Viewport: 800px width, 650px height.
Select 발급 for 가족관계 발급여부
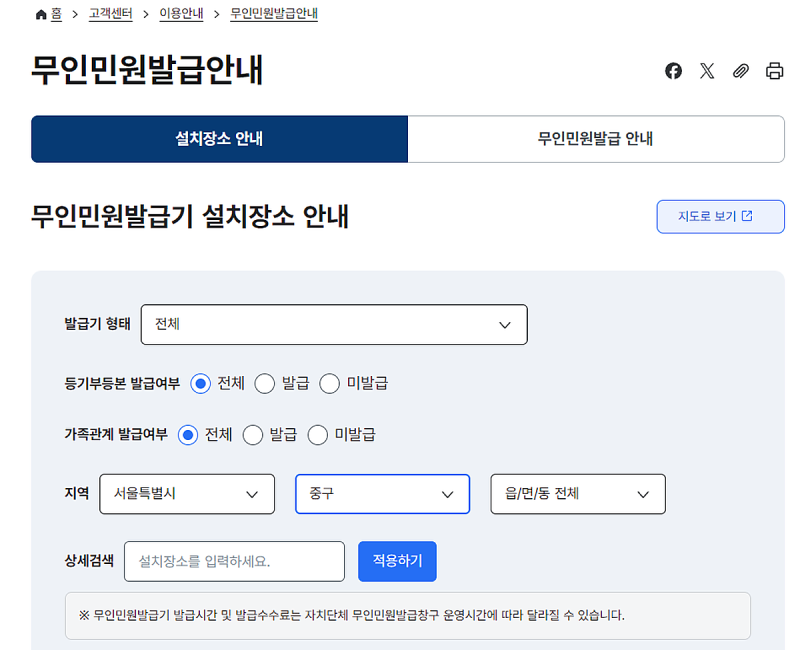tap(253, 435)
